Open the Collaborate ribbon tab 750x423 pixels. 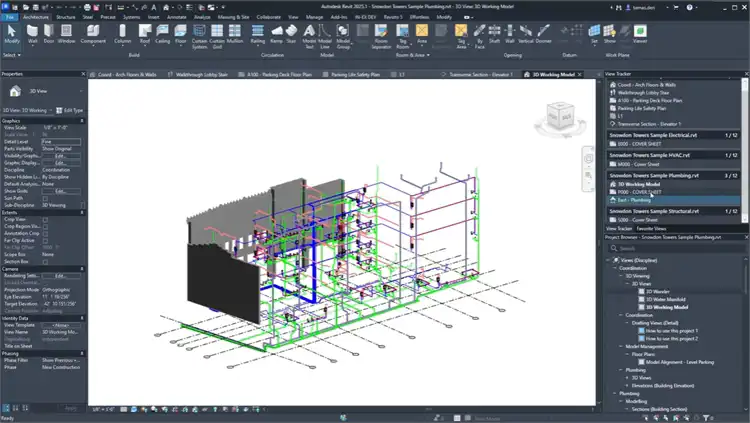pyautogui.click(x=268, y=17)
